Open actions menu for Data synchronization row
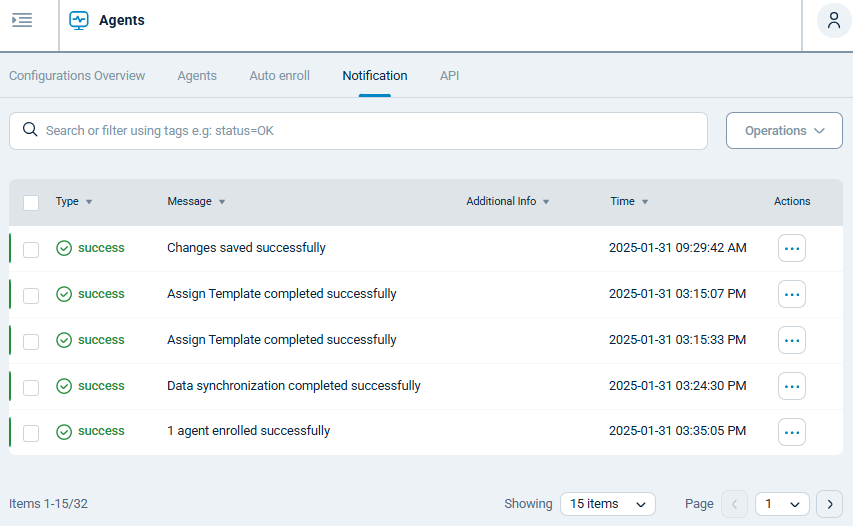The image size is (853, 526). 791,386
